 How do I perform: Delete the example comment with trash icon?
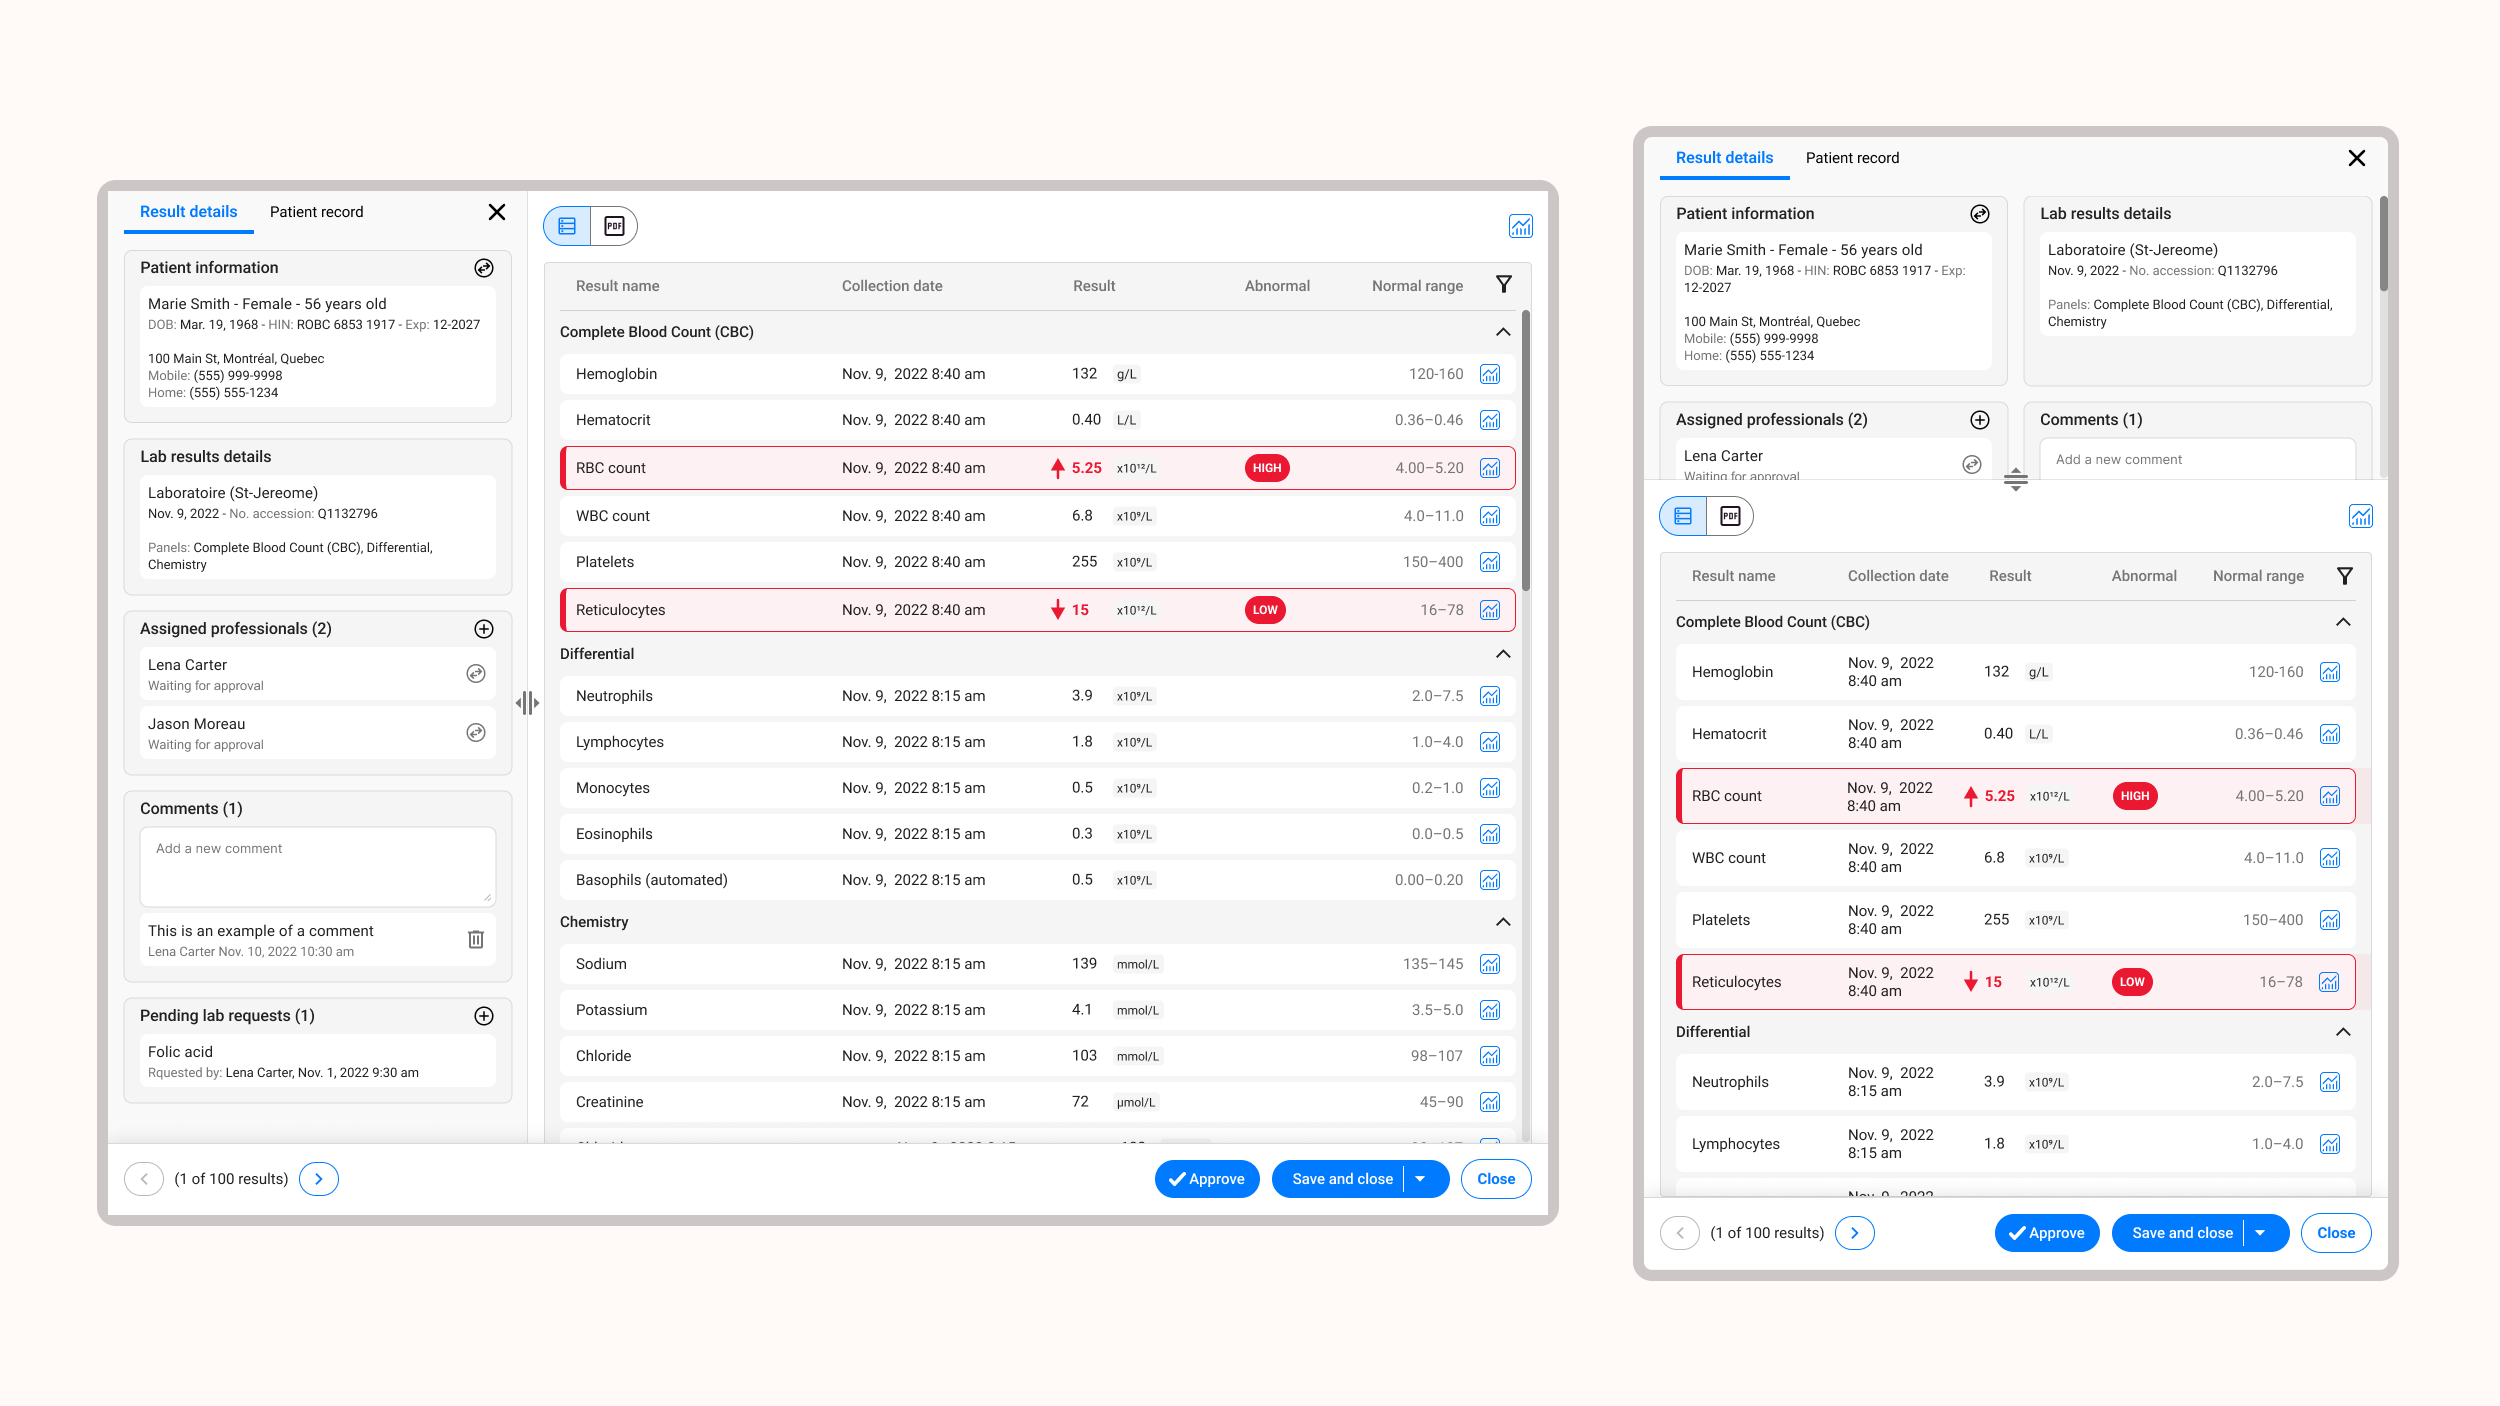(x=476, y=939)
